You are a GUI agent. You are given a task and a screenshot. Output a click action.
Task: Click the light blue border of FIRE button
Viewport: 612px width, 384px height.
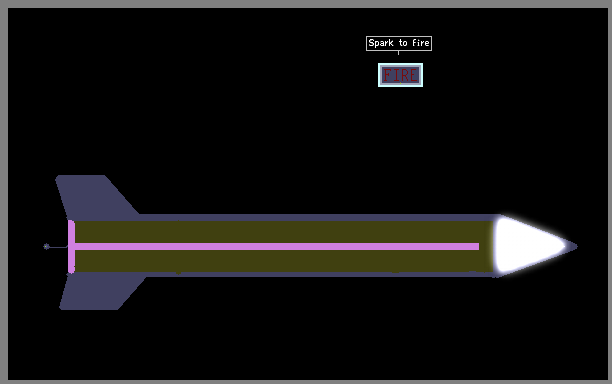click(x=400, y=65)
